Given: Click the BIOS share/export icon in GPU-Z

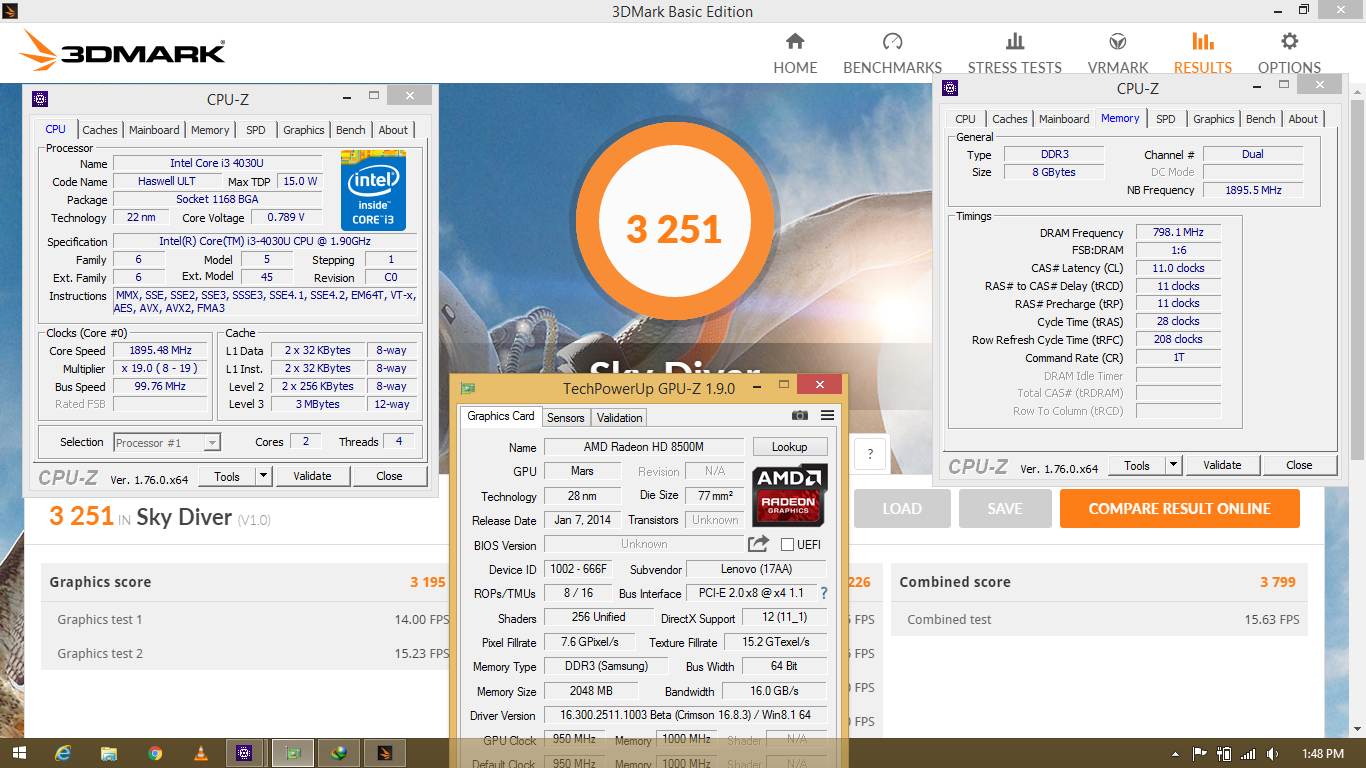Looking at the screenshot, I should 759,543.
